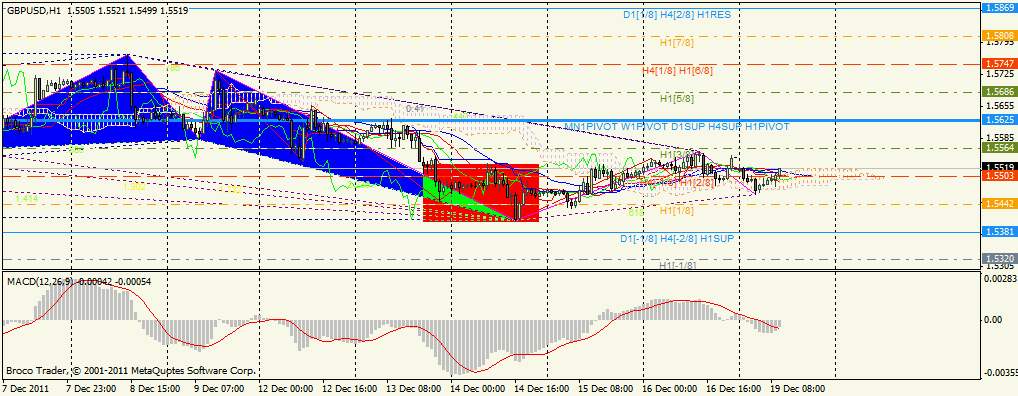The image size is (1018, 396).
Task: Click the 14 Dec 16:00 time label
Action: tap(541, 388)
